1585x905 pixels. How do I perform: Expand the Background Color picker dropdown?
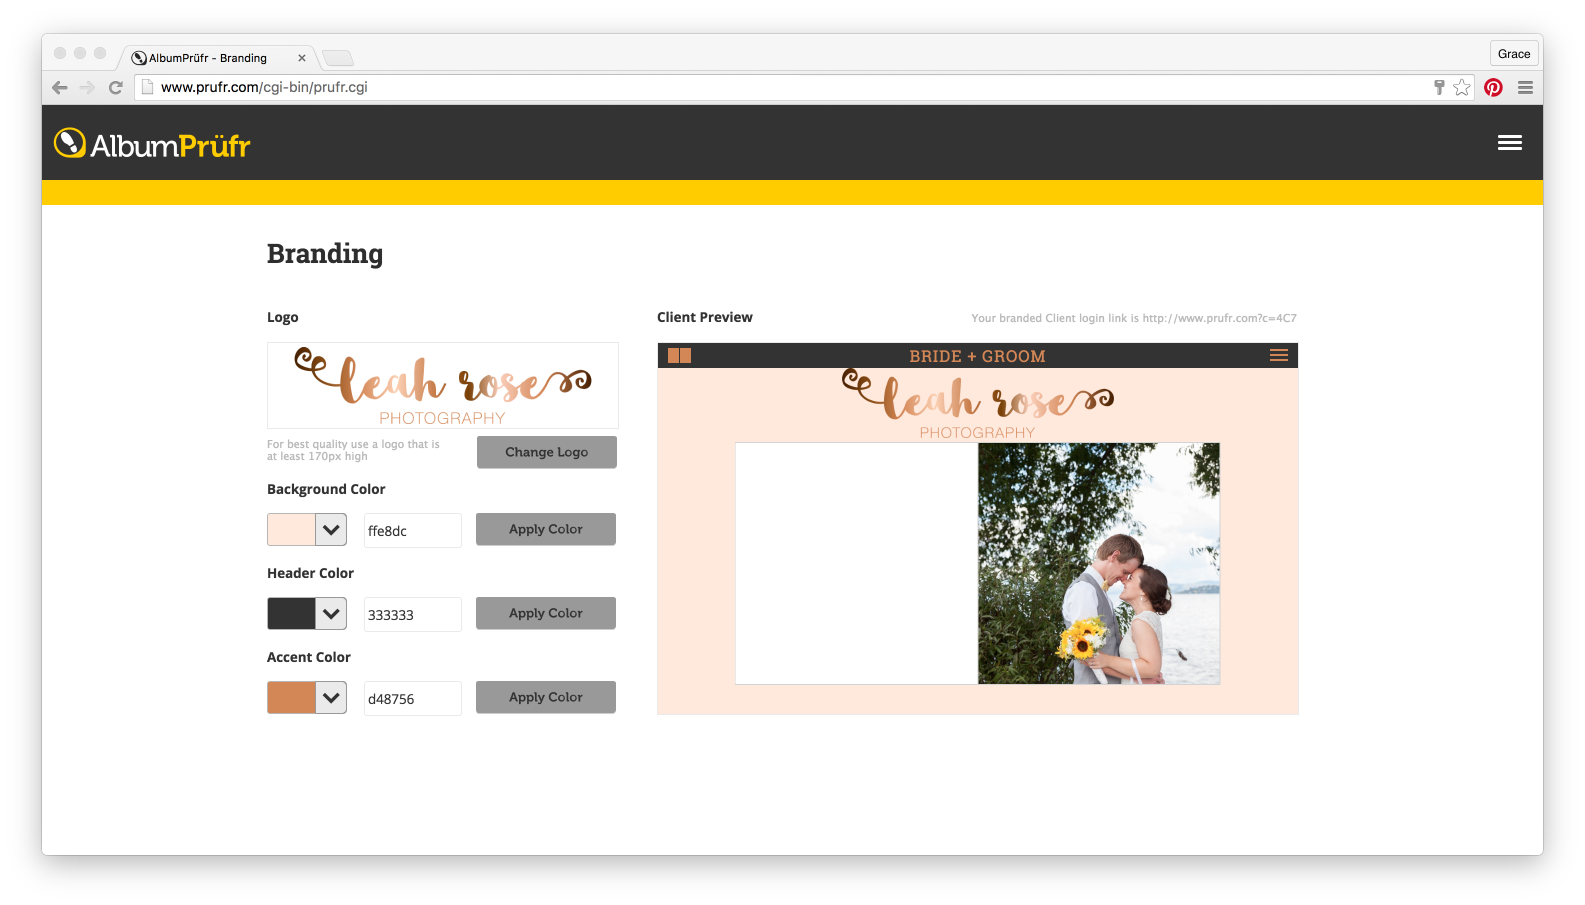(331, 530)
